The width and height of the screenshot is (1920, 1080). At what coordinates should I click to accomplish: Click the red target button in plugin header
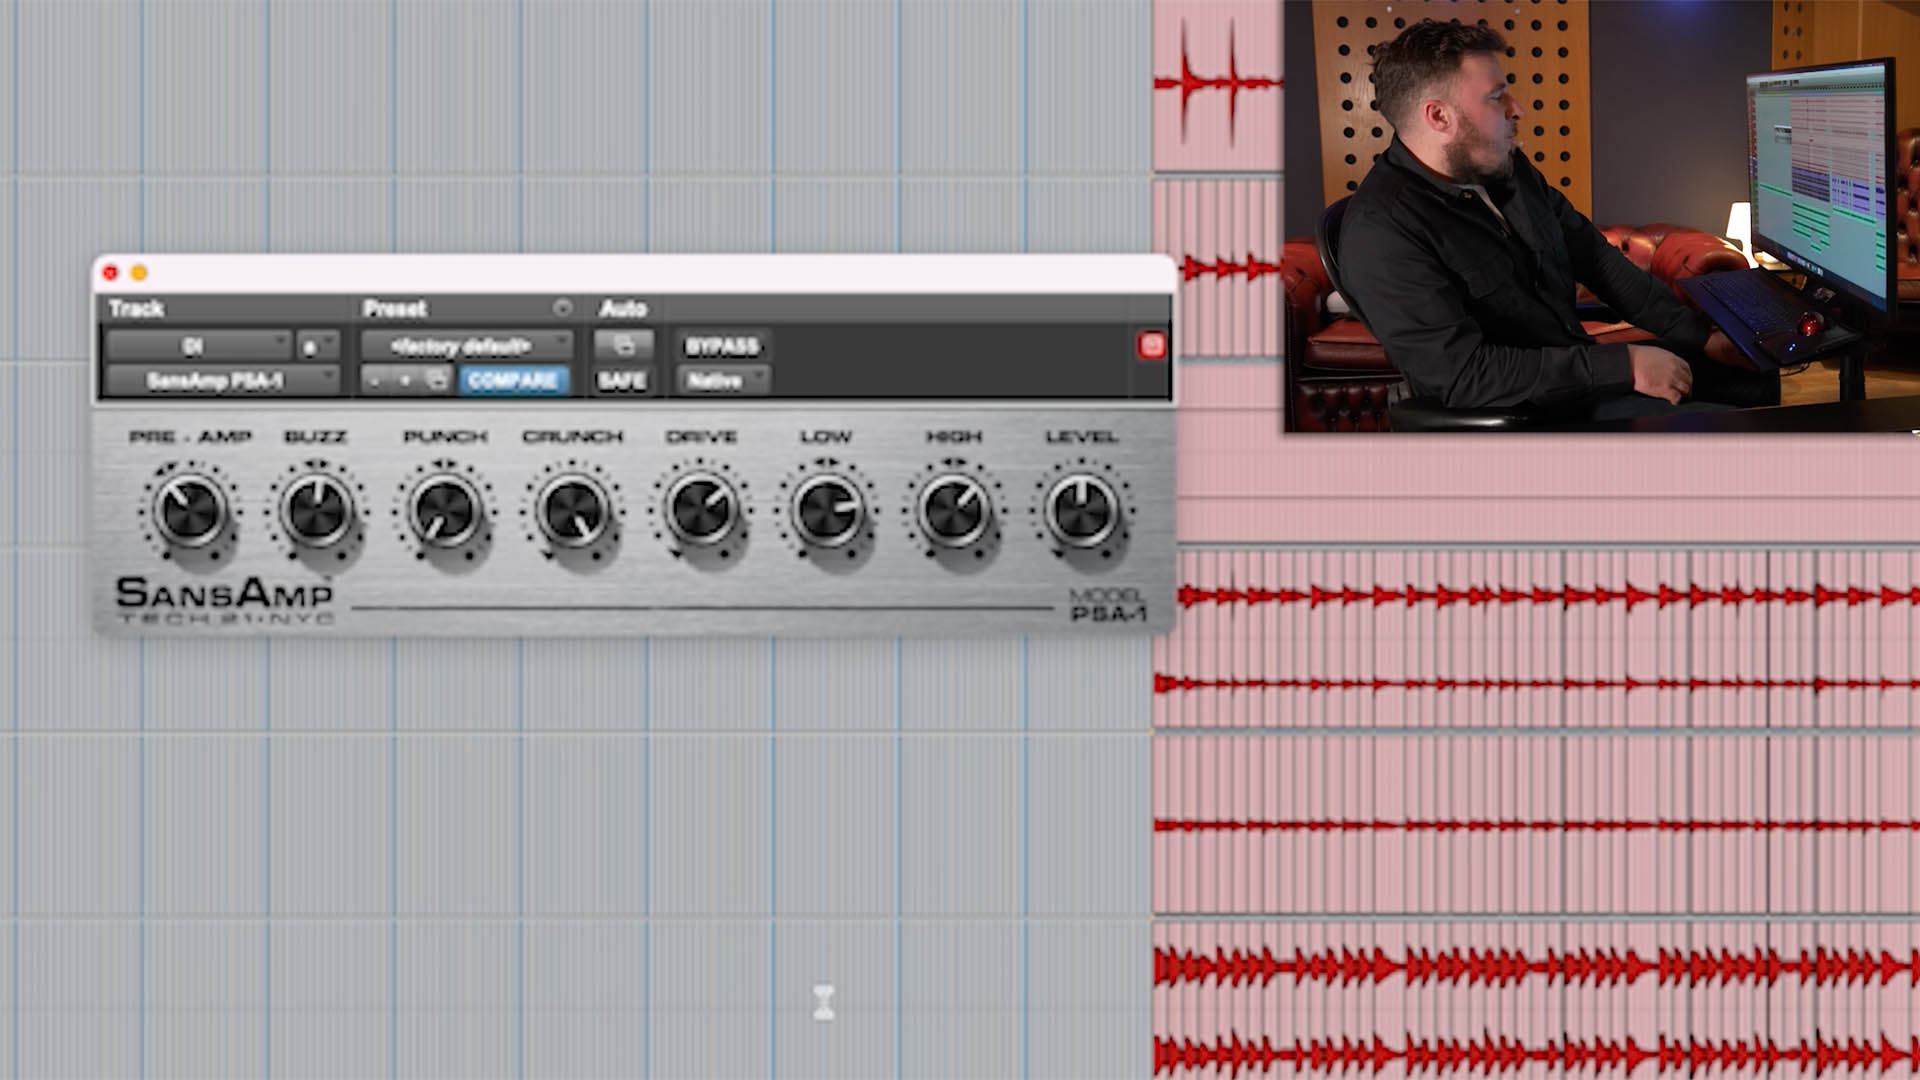1151,345
